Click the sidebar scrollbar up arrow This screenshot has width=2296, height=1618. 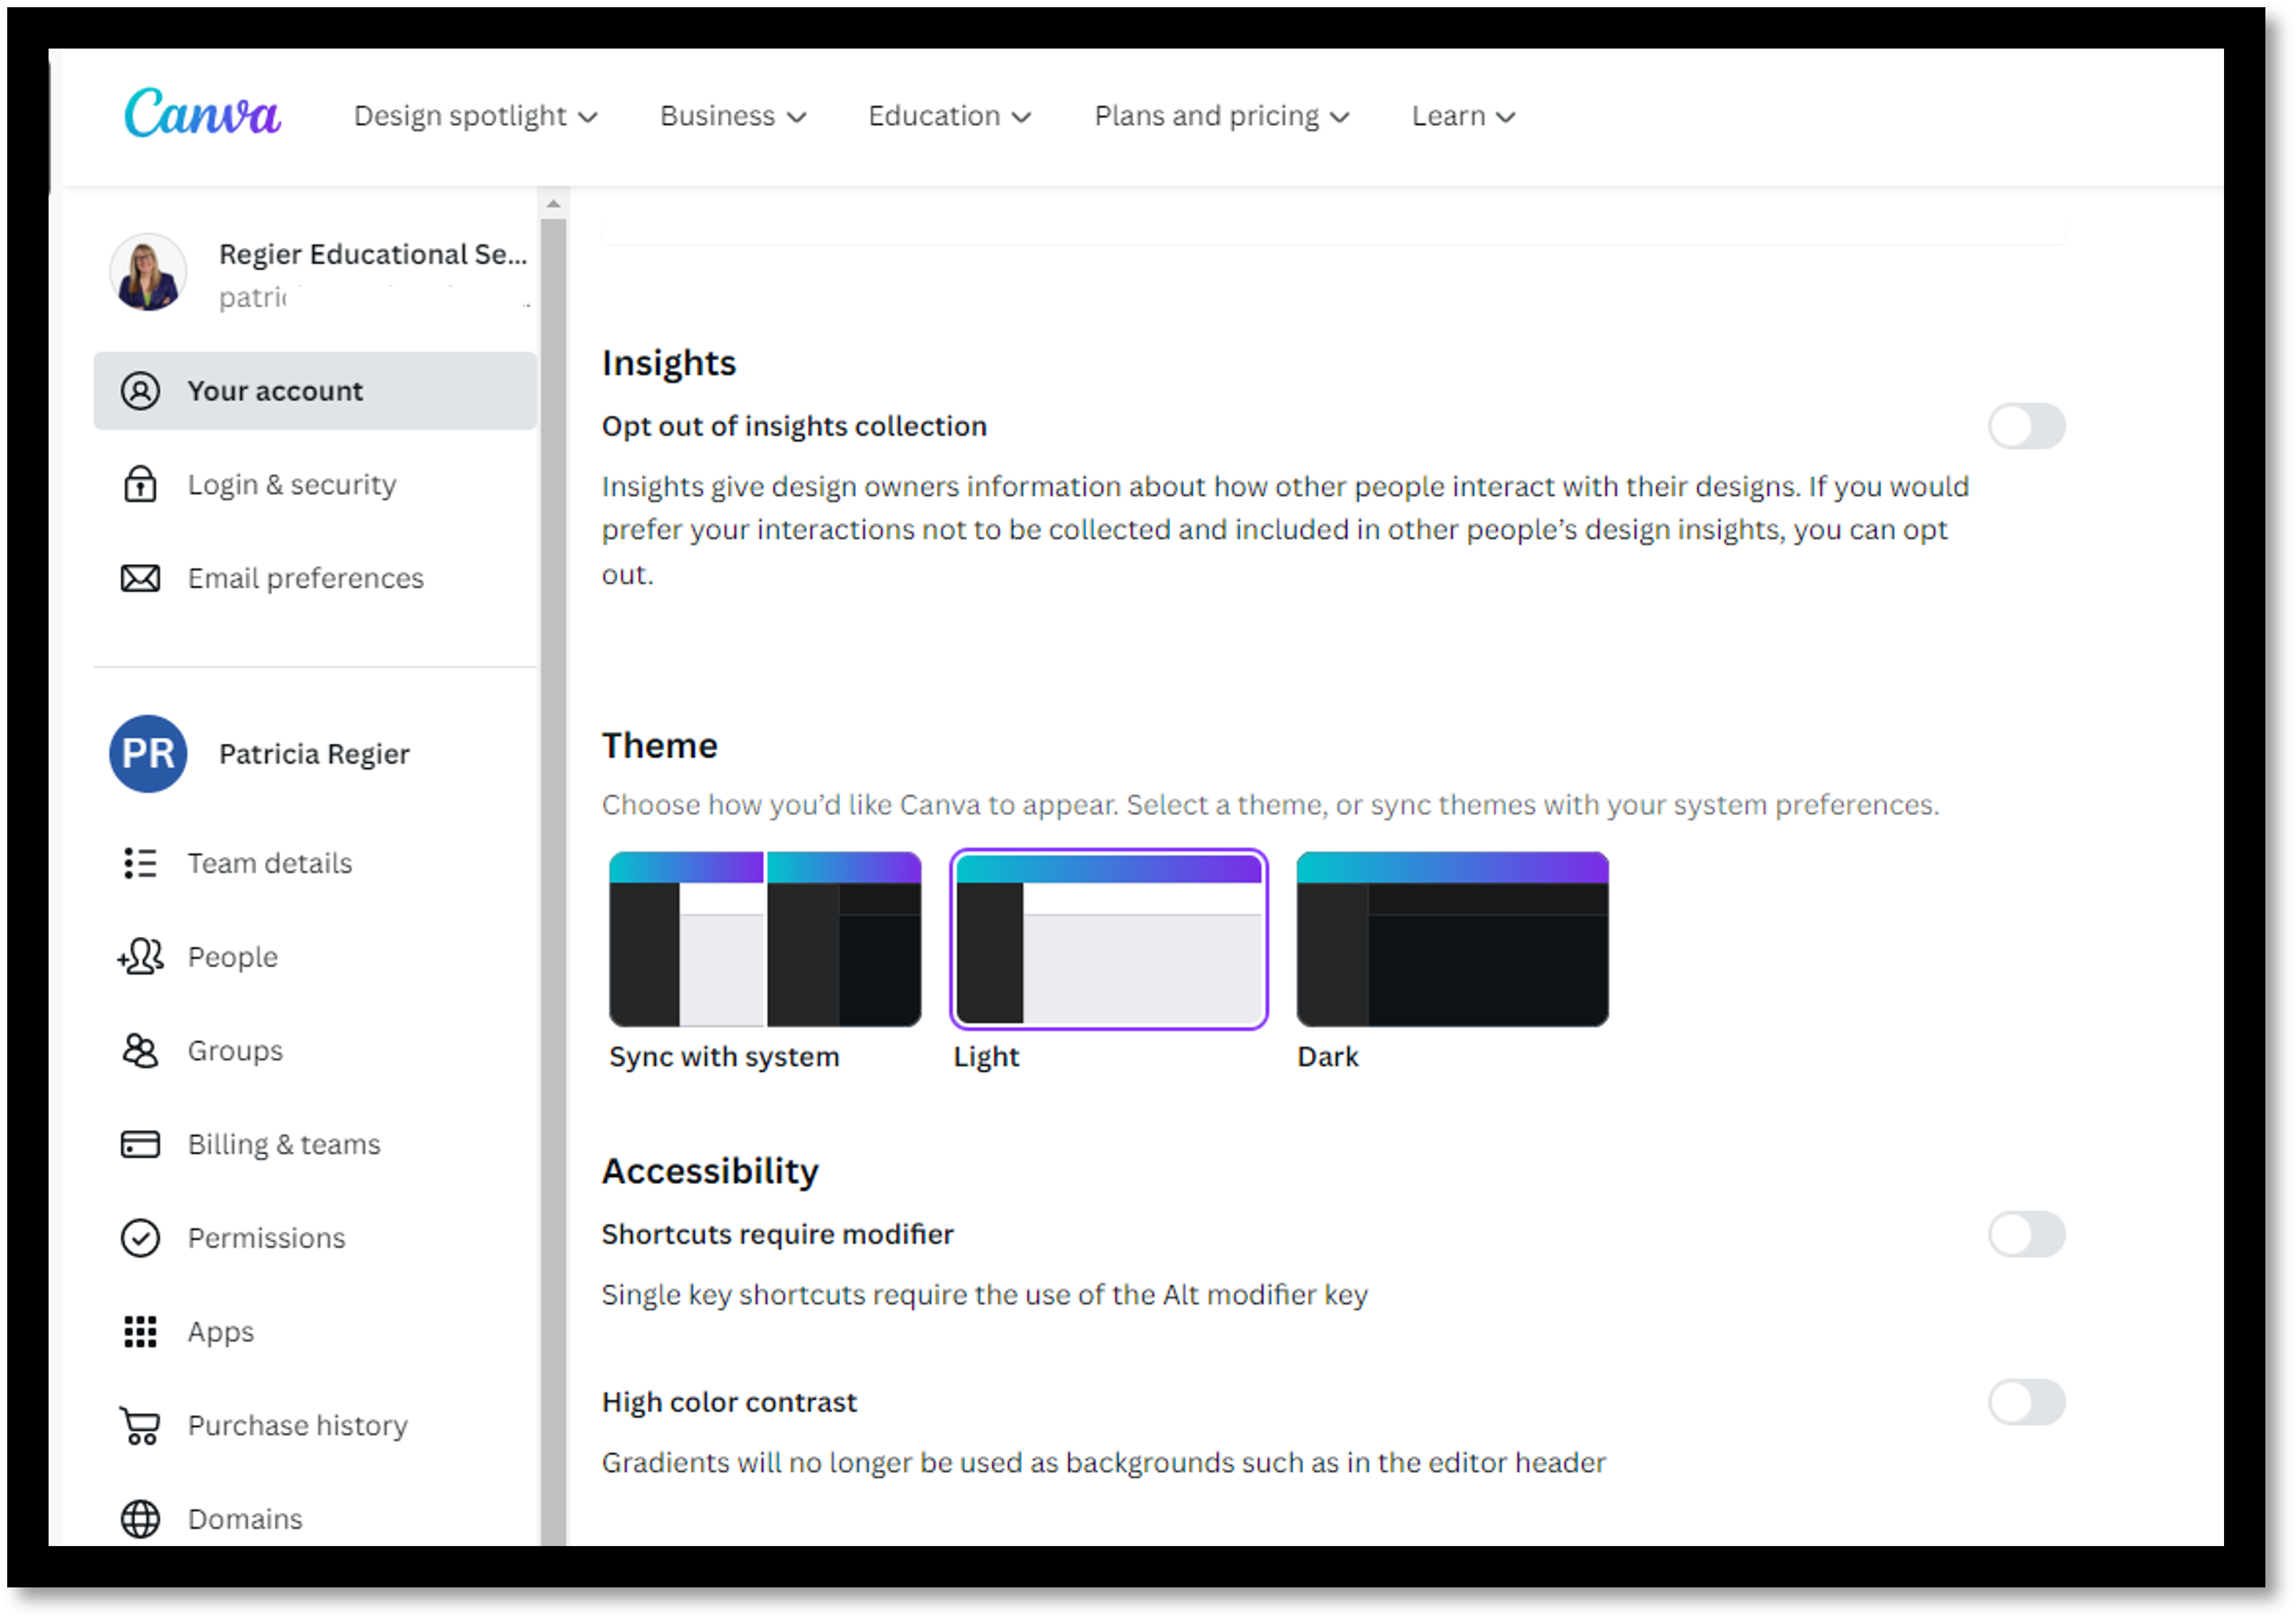click(553, 204)
